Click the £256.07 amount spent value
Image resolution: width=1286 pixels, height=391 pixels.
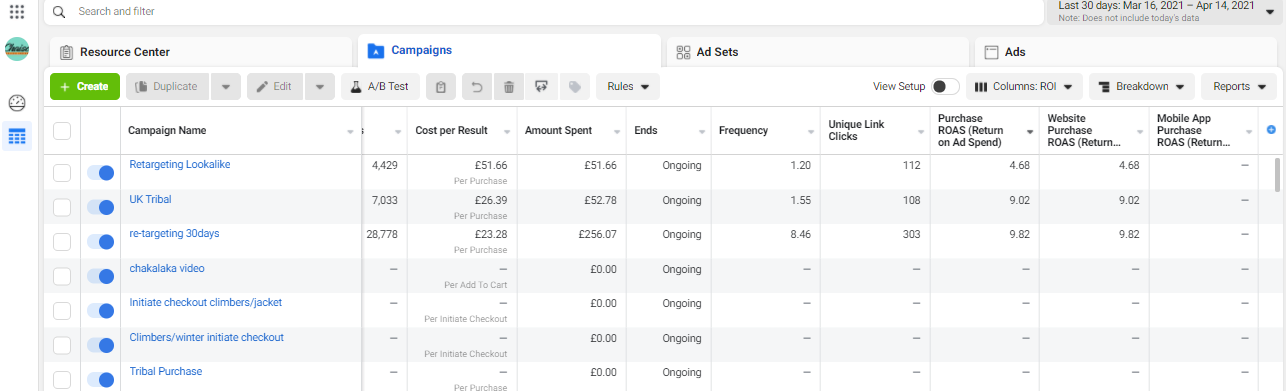coord(598,234)
